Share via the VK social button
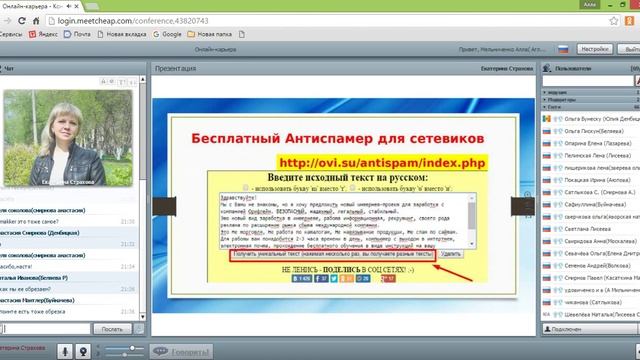This screenshot has width=640, height=360. pos(302,278)
